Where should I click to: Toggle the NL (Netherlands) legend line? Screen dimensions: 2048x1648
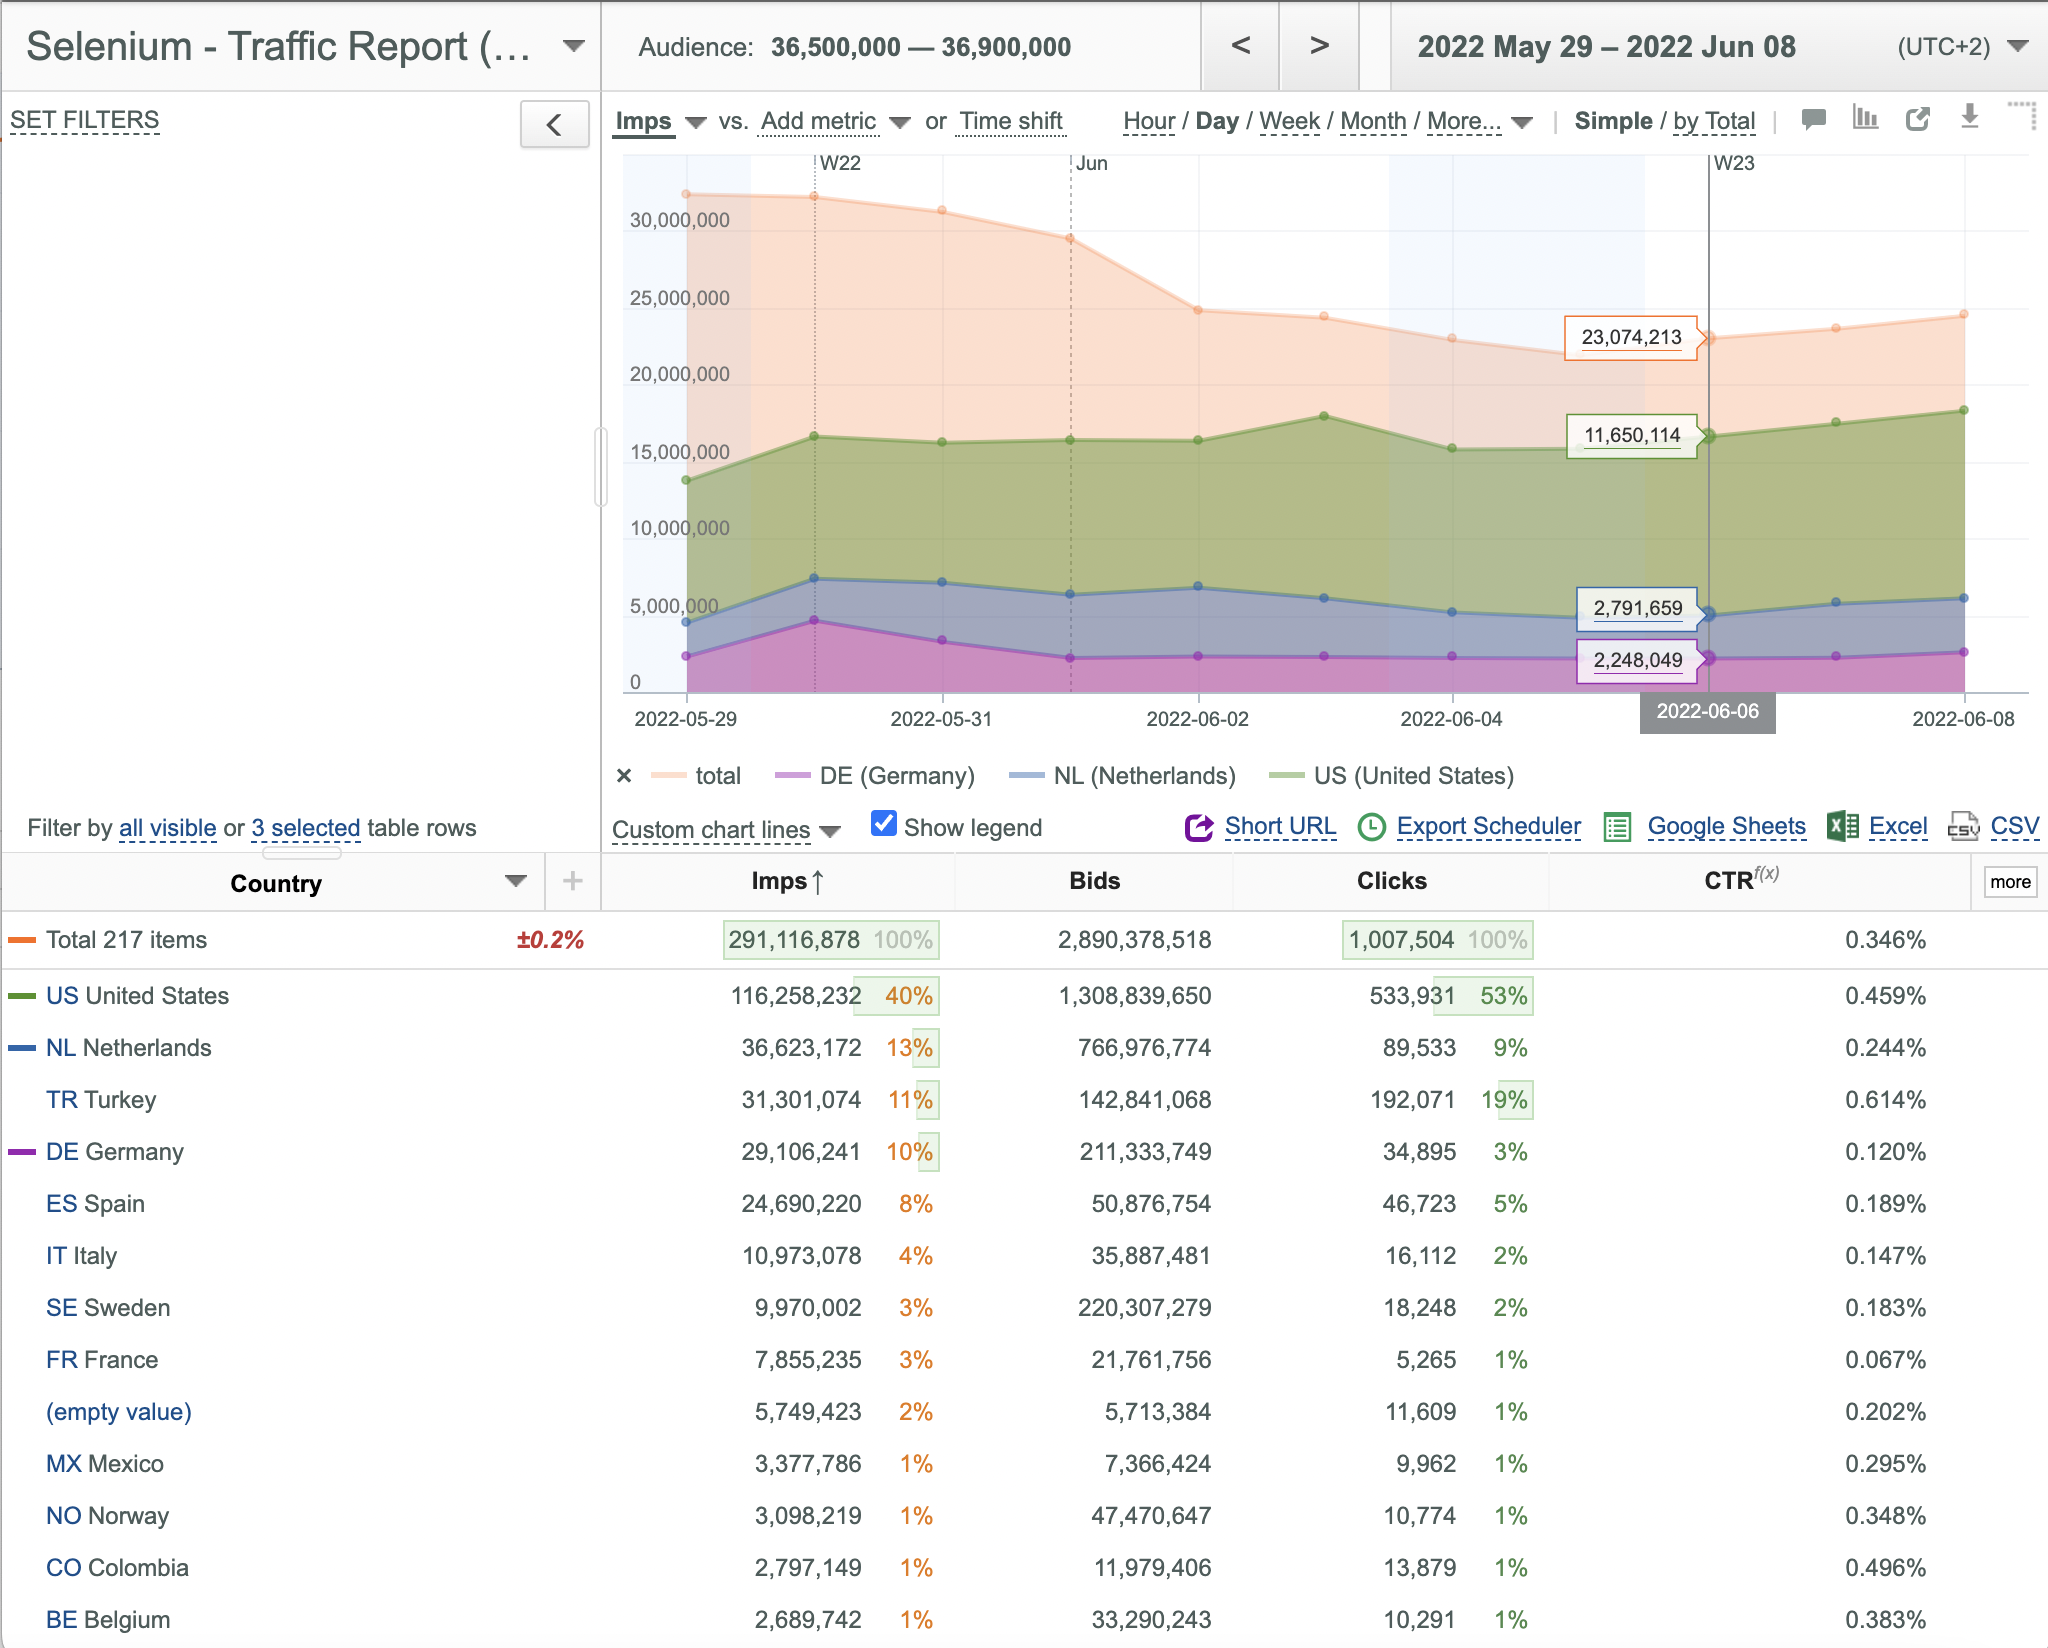click(1123, 776)
